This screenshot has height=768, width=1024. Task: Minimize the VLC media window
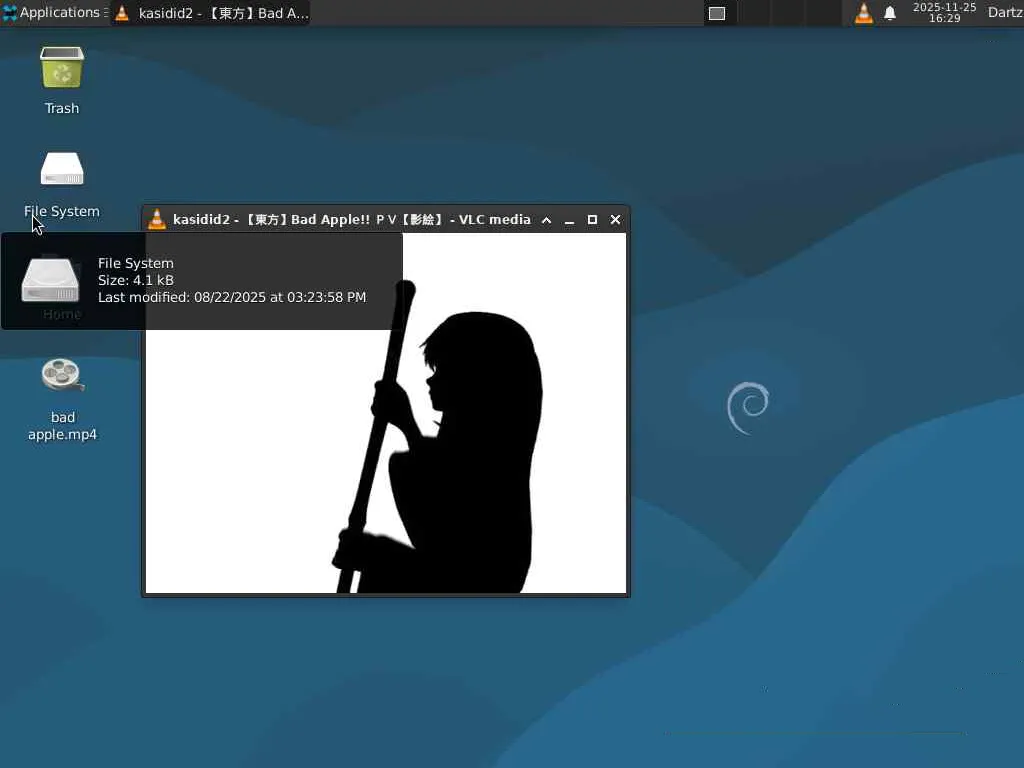click(569, 220)
